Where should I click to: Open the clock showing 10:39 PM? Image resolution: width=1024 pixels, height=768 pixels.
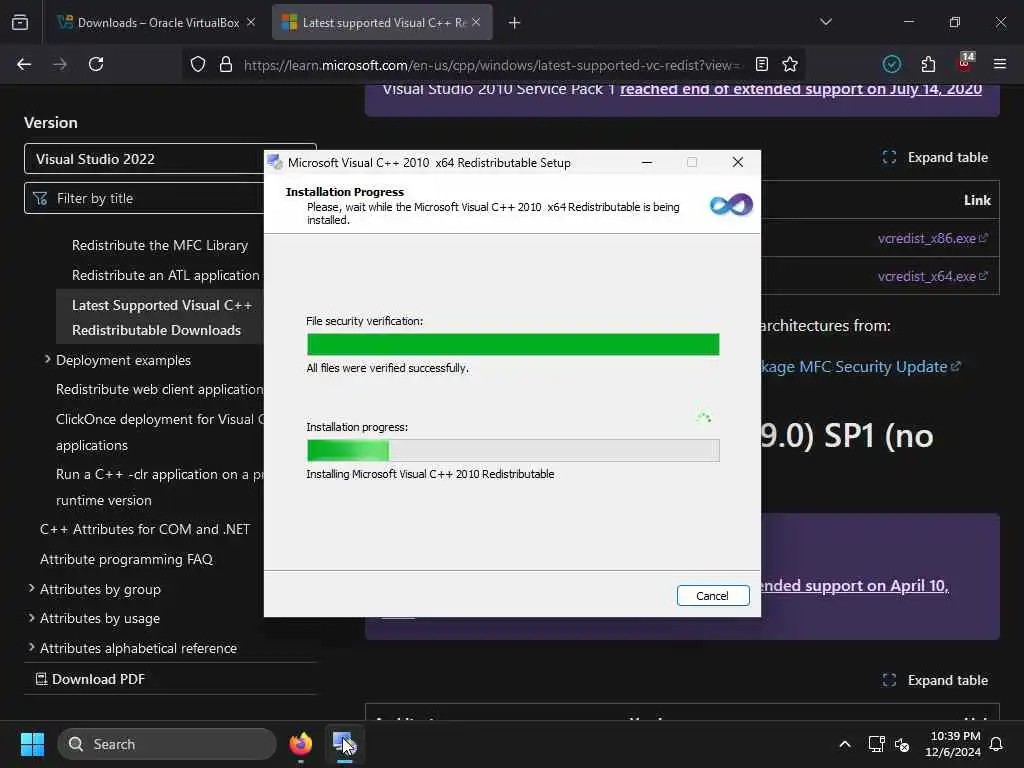tap(953, 744)
